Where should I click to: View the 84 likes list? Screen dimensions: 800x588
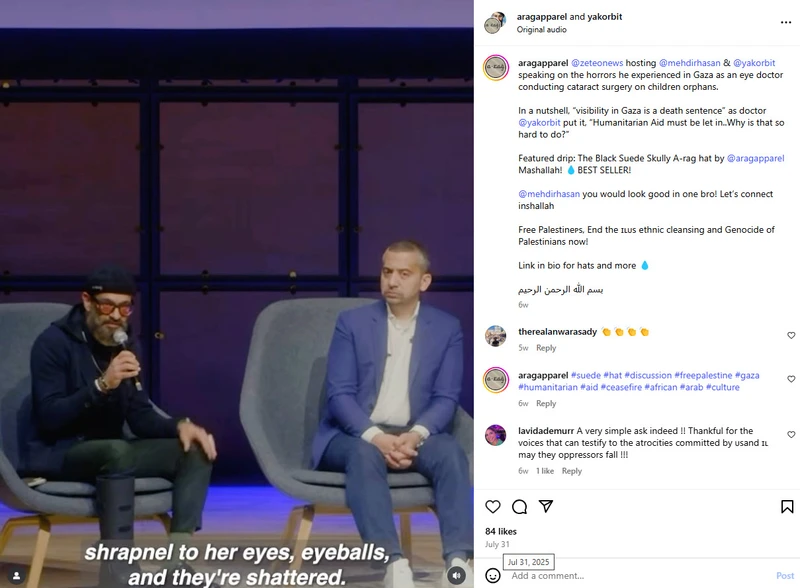(501, 531)
